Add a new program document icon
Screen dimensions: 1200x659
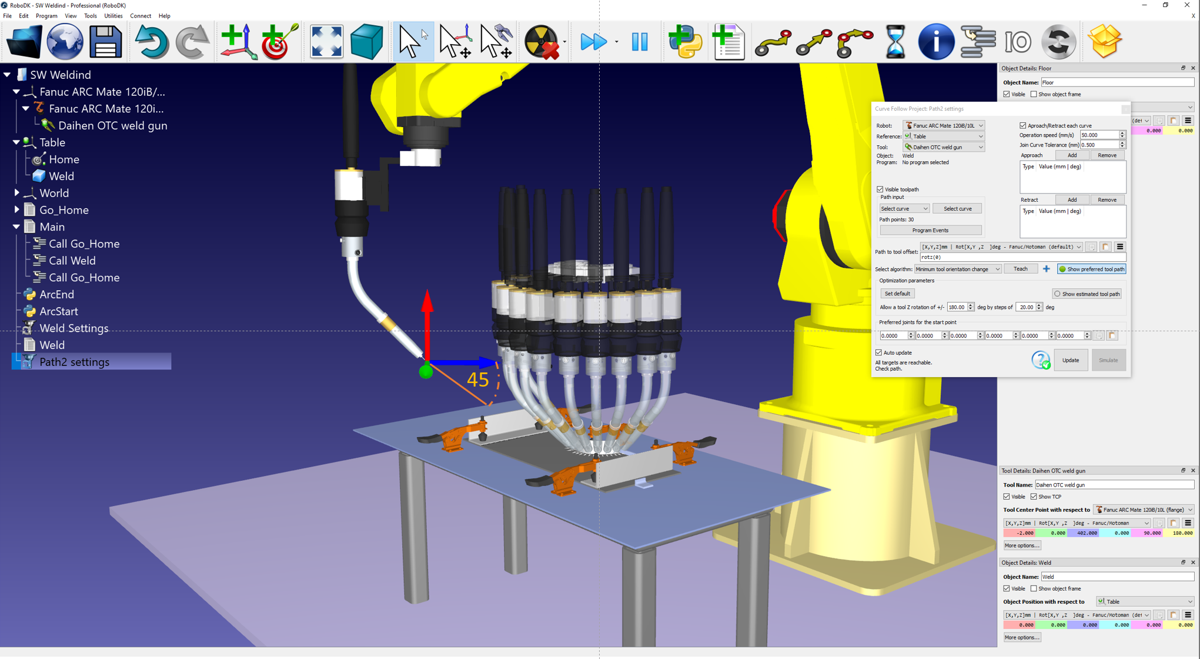728,42
